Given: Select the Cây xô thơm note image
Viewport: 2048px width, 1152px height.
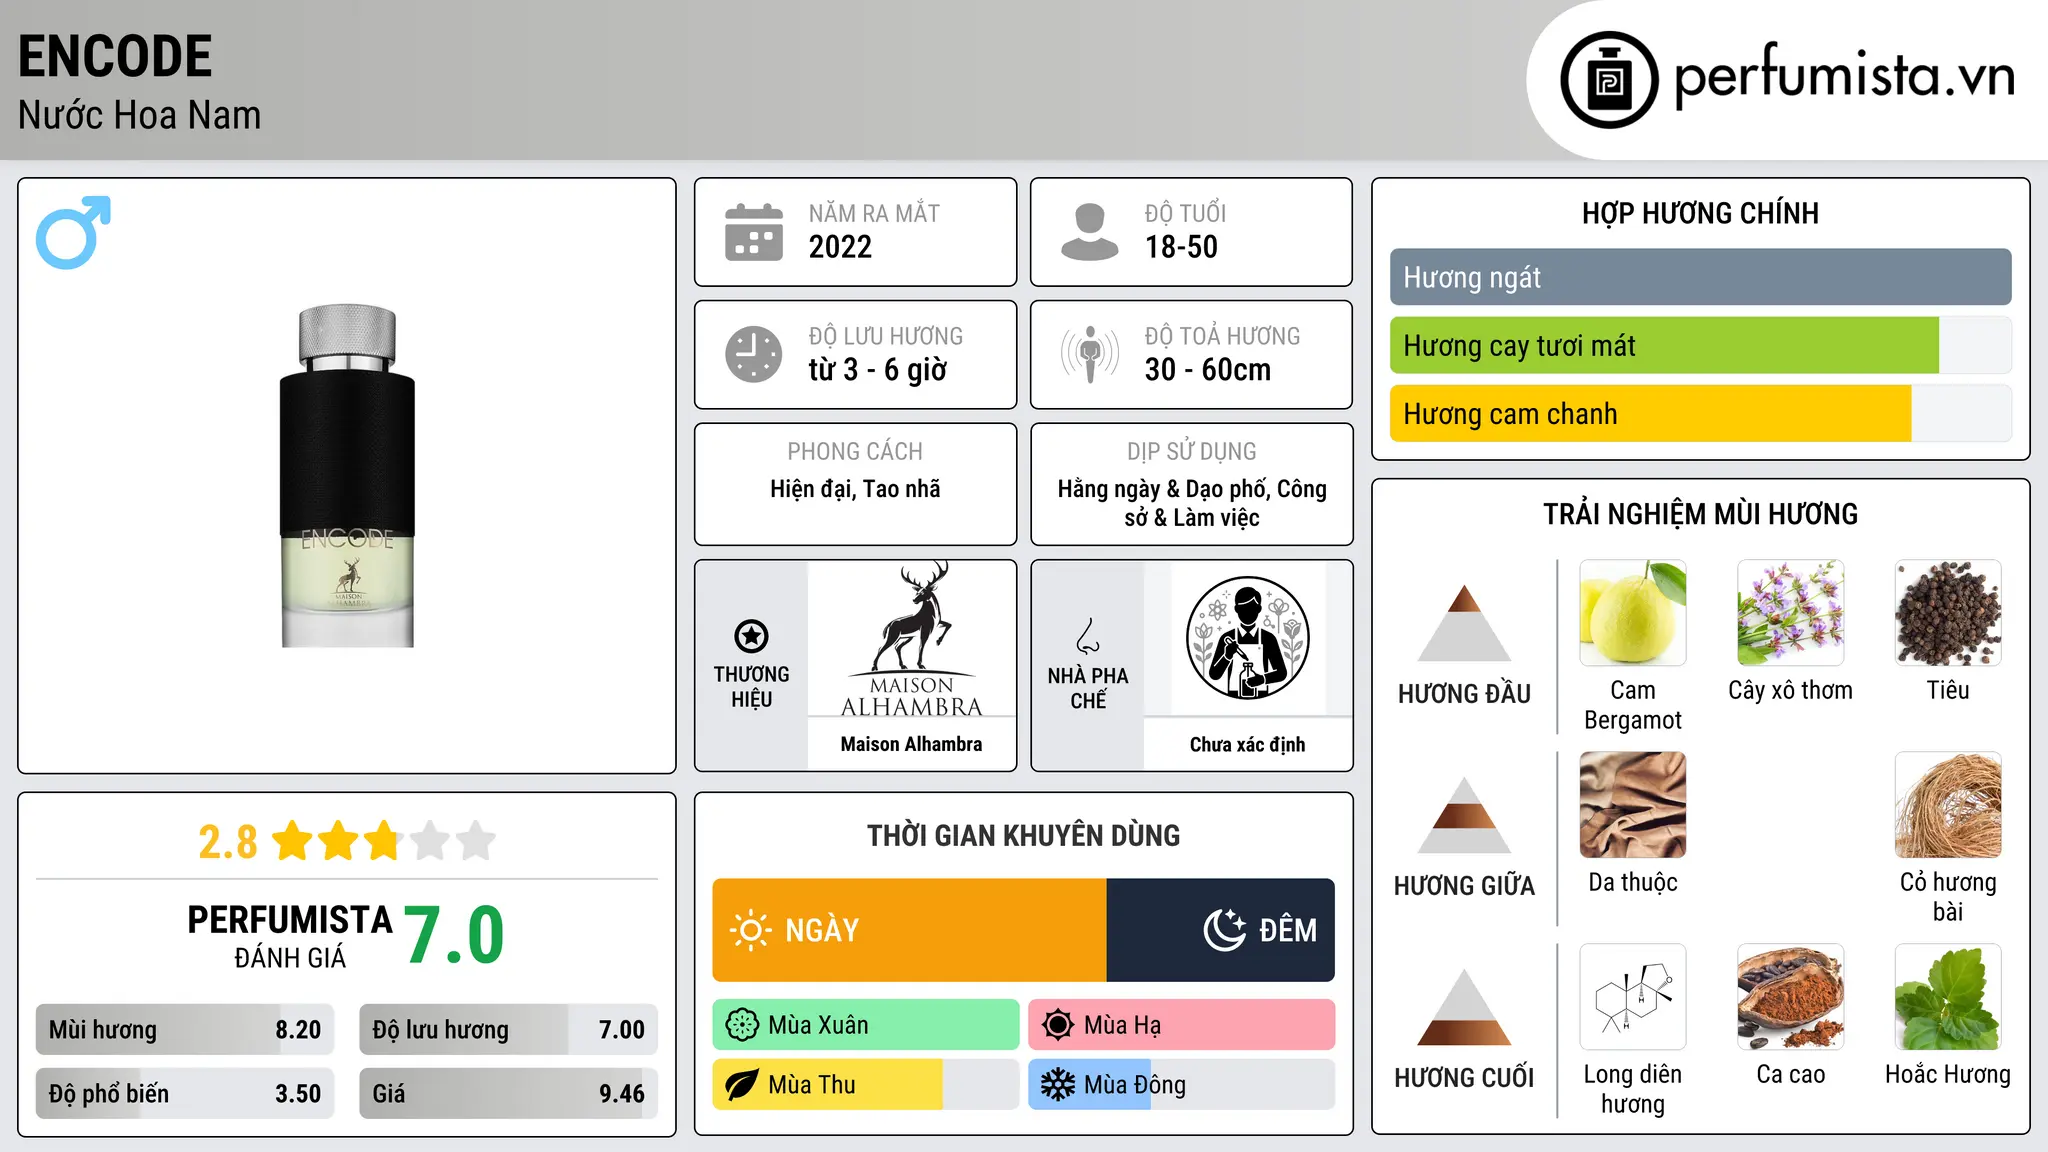Looking at the screenshot, I should coord(1791,613).
